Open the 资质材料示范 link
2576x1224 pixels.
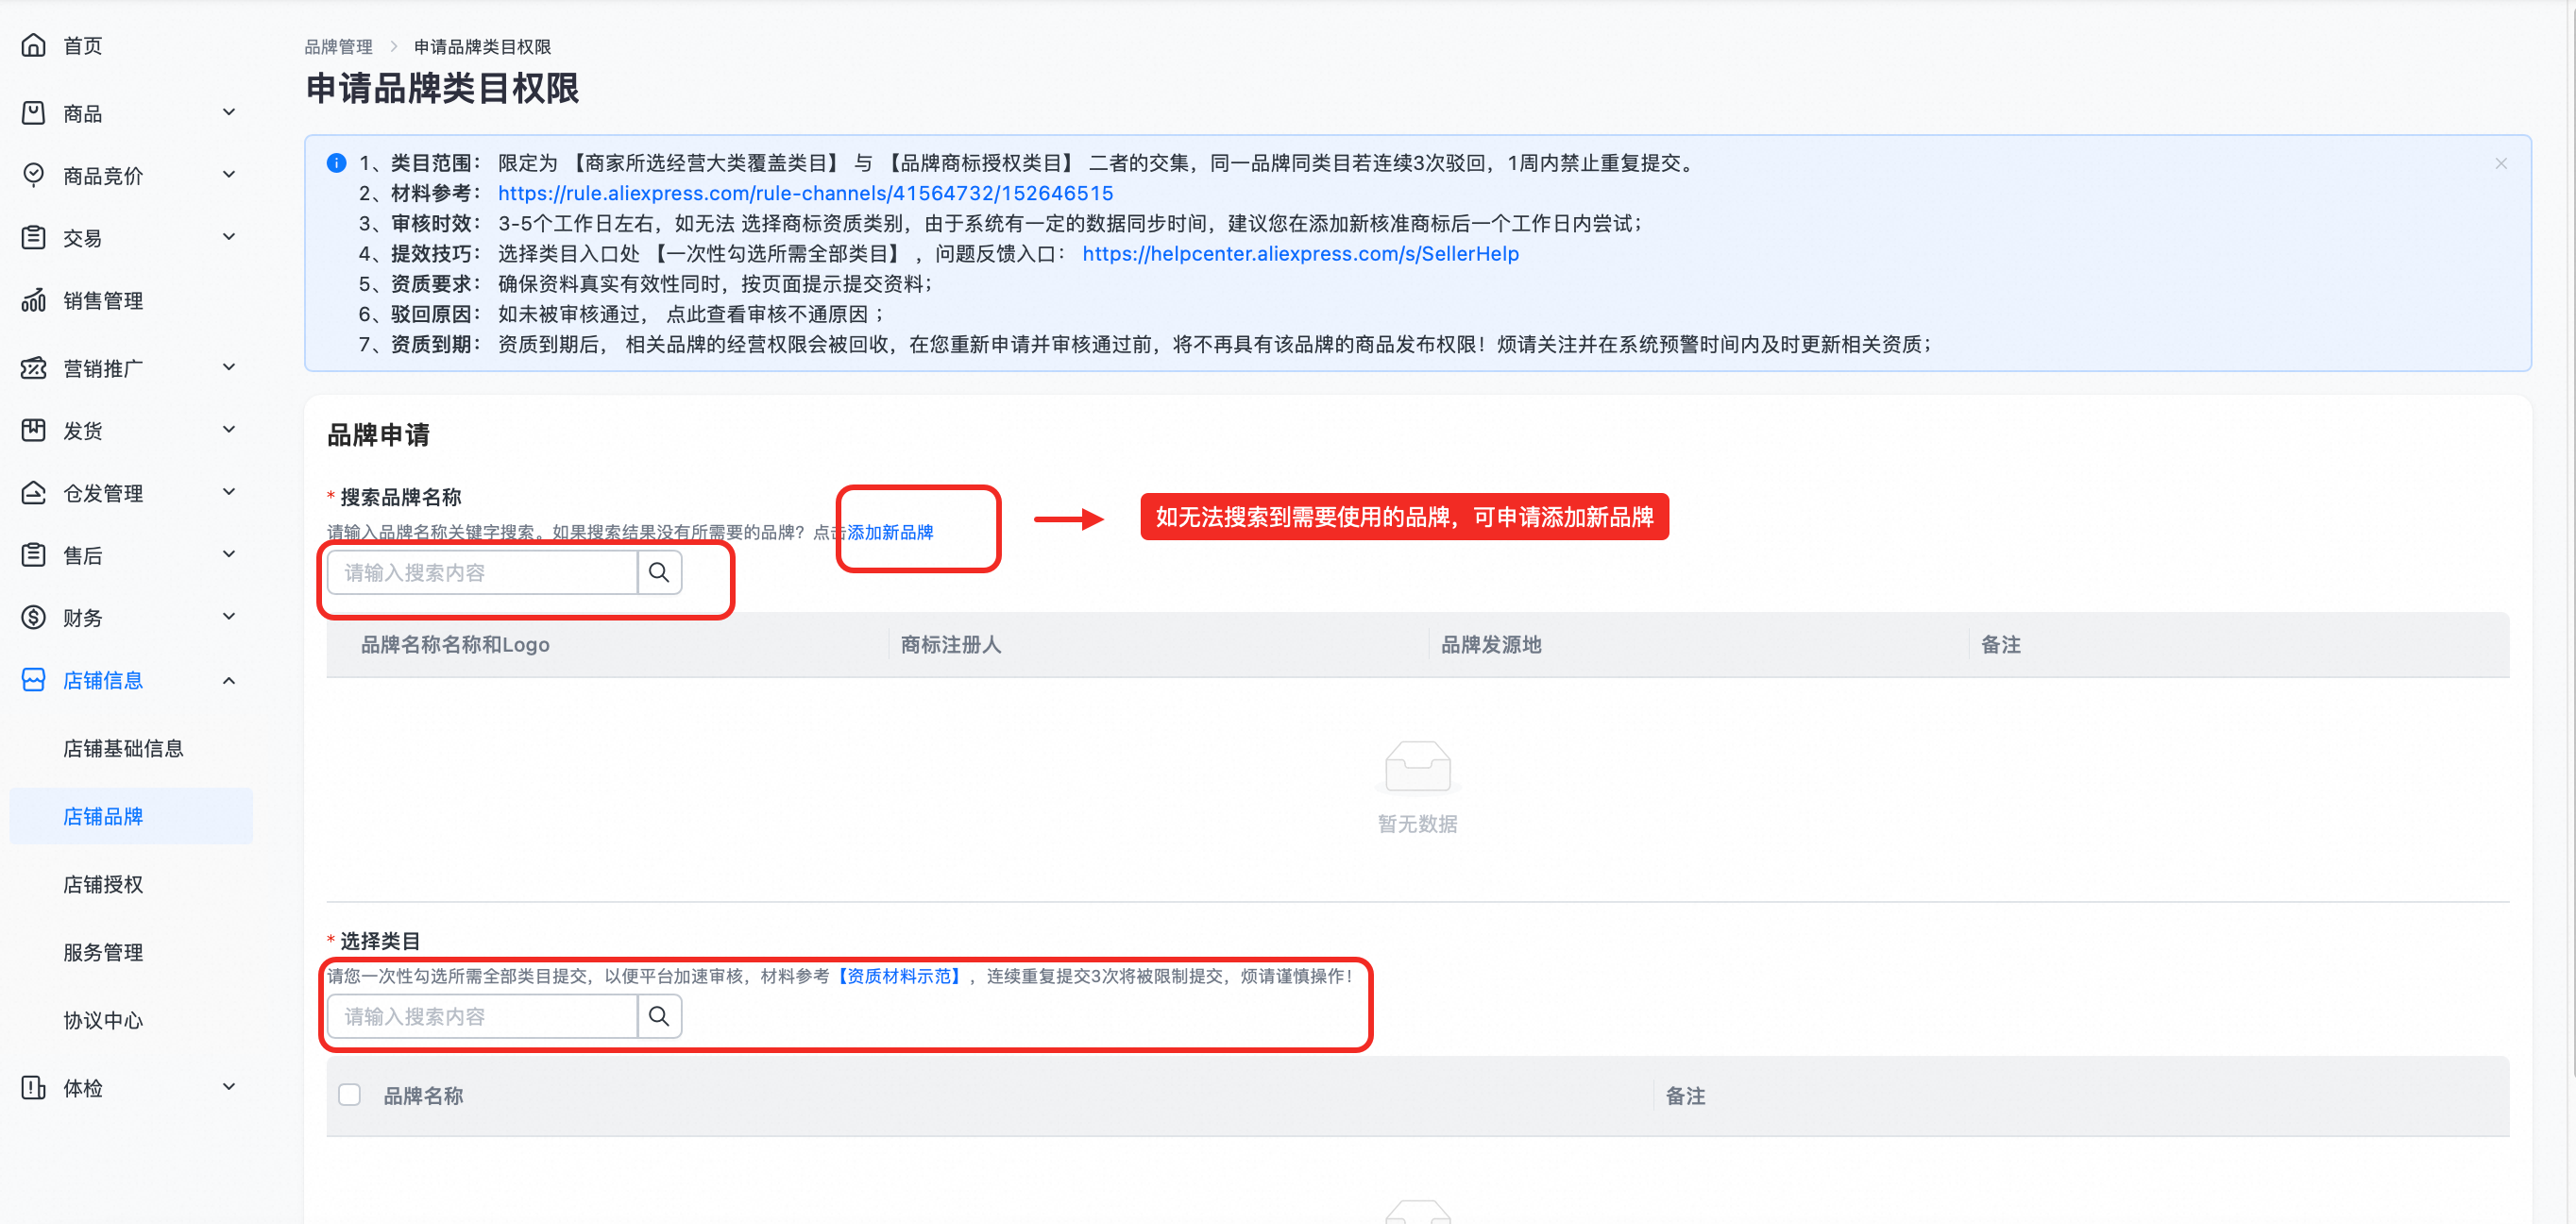click(899, 976)
